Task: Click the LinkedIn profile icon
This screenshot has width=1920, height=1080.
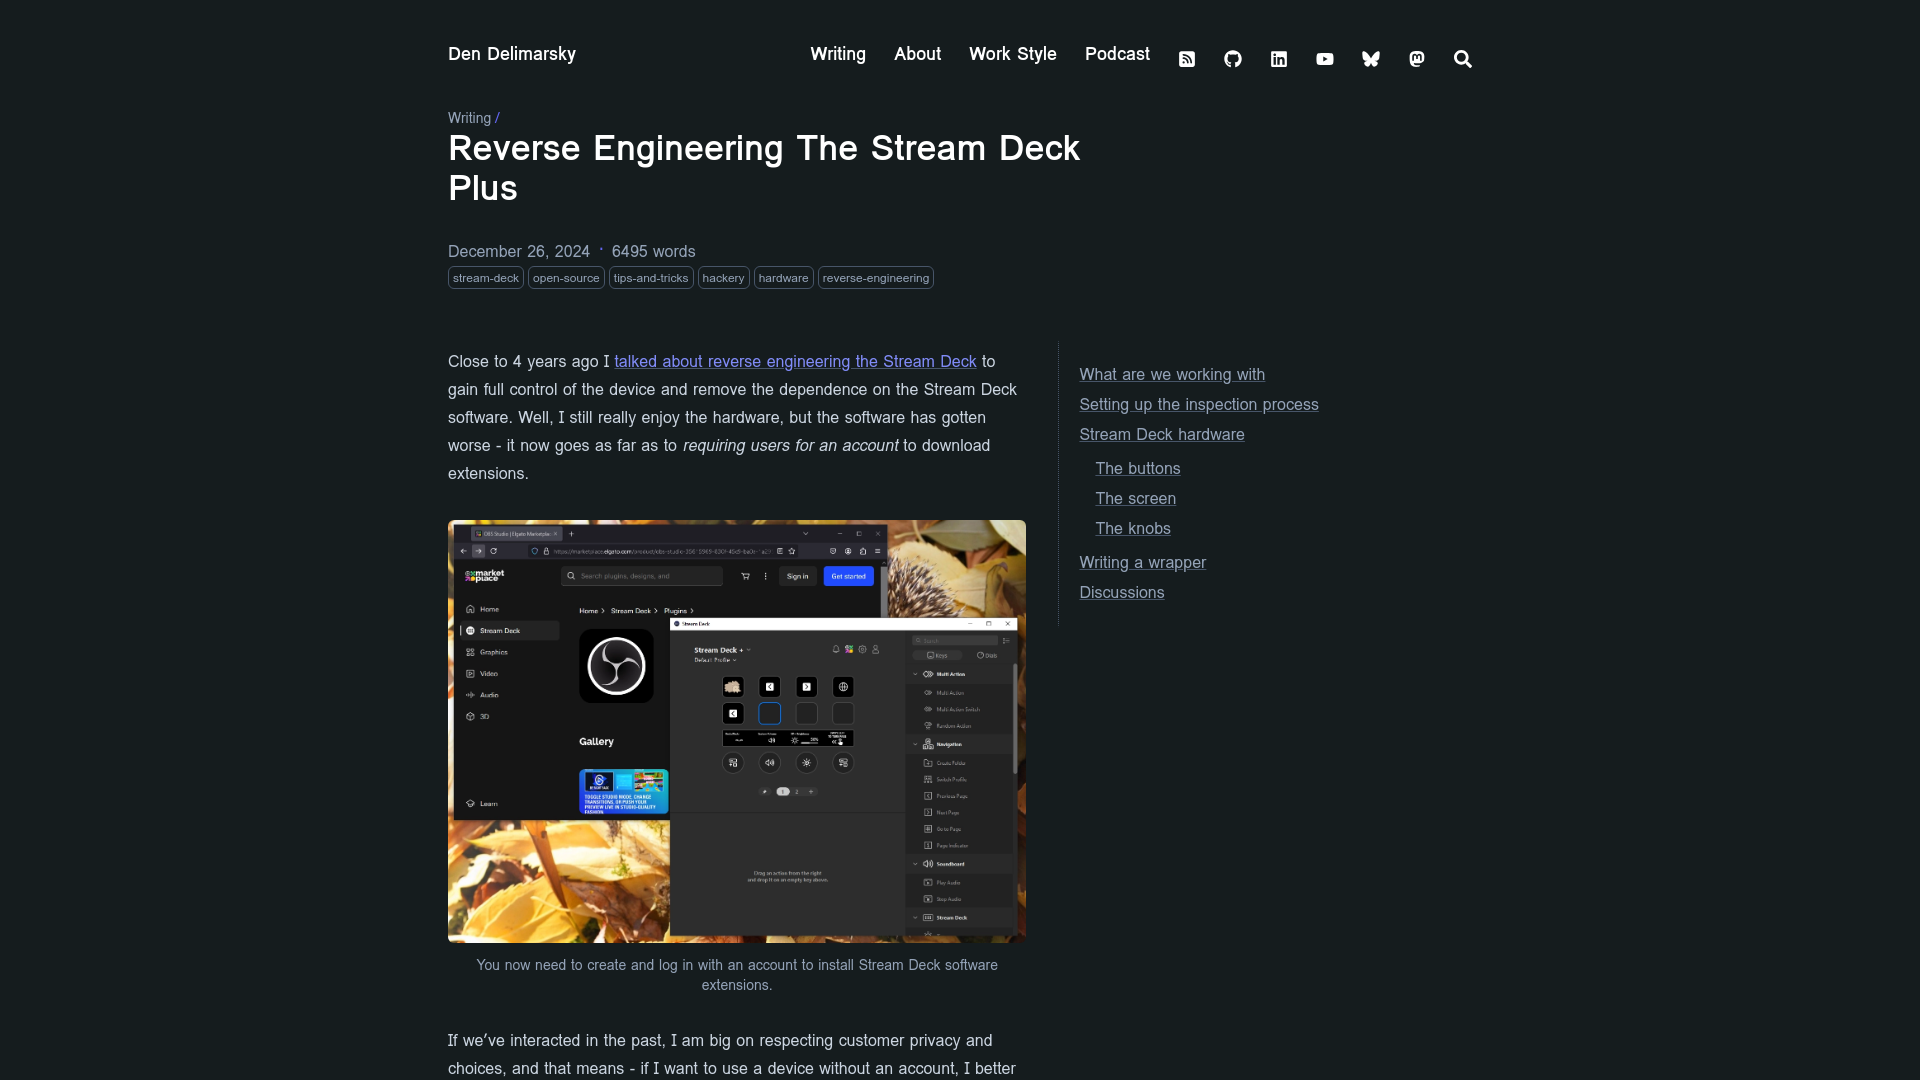Action: [1278, 58]
